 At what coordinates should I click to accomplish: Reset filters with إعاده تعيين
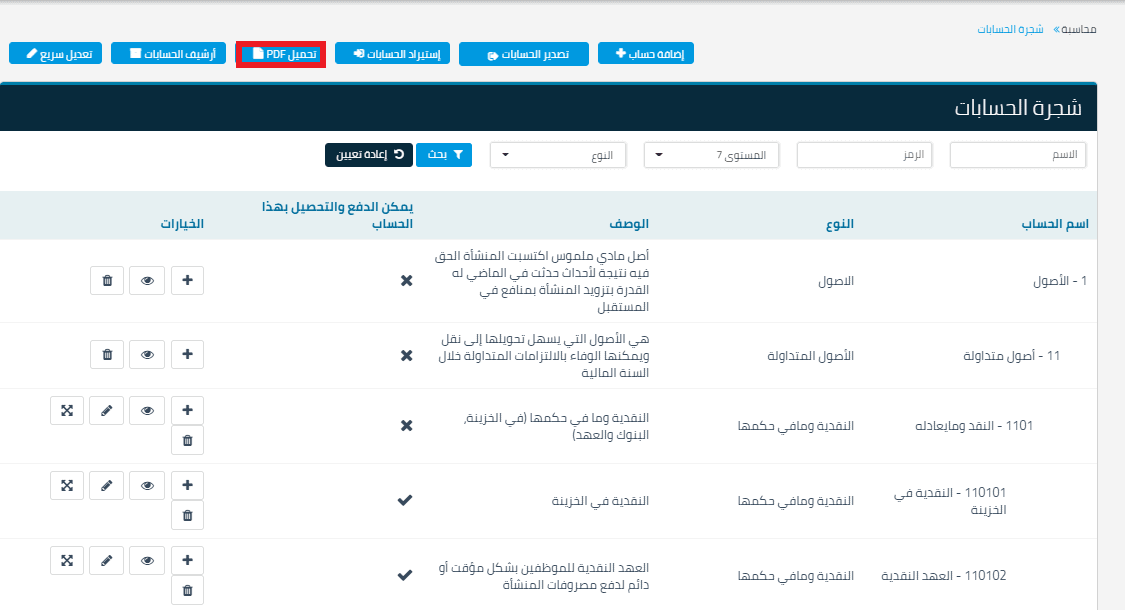(x=369, y=155)
